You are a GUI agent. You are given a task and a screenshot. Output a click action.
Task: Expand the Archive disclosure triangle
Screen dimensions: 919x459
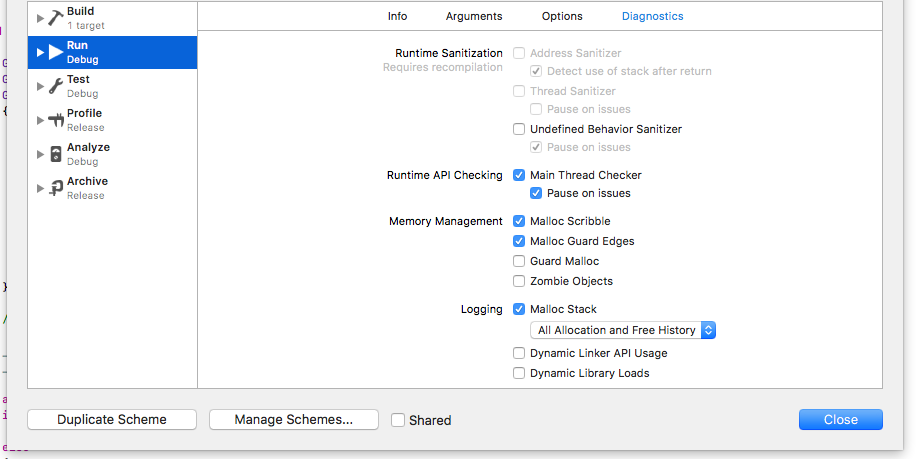pos(40,188)
